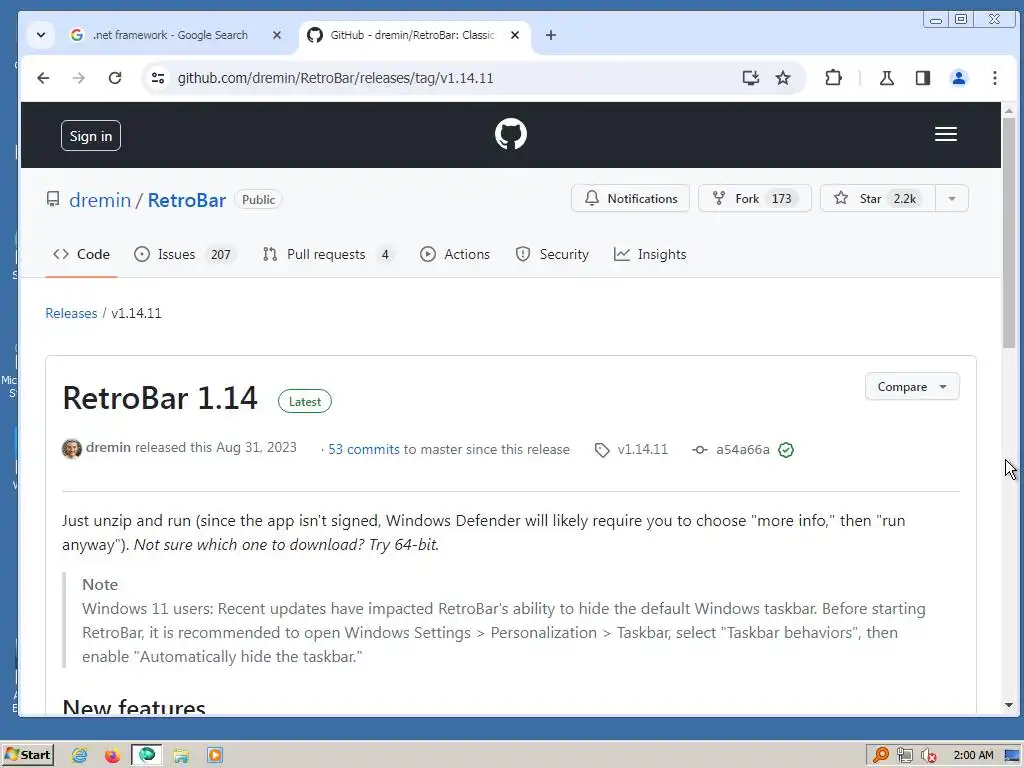Select the GitHub RetroBar browser tab

click(x=411, y=35)
